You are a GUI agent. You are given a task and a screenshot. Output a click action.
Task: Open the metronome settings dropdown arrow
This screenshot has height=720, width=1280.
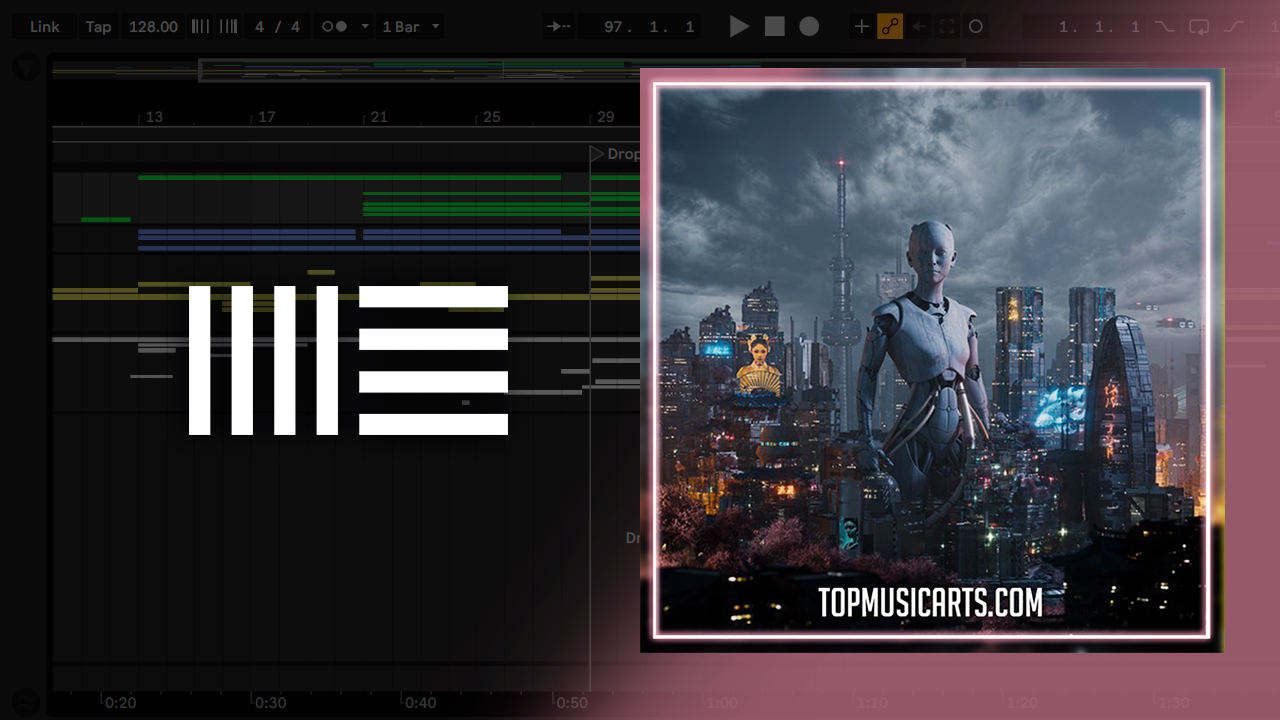(x=364, y=27)
